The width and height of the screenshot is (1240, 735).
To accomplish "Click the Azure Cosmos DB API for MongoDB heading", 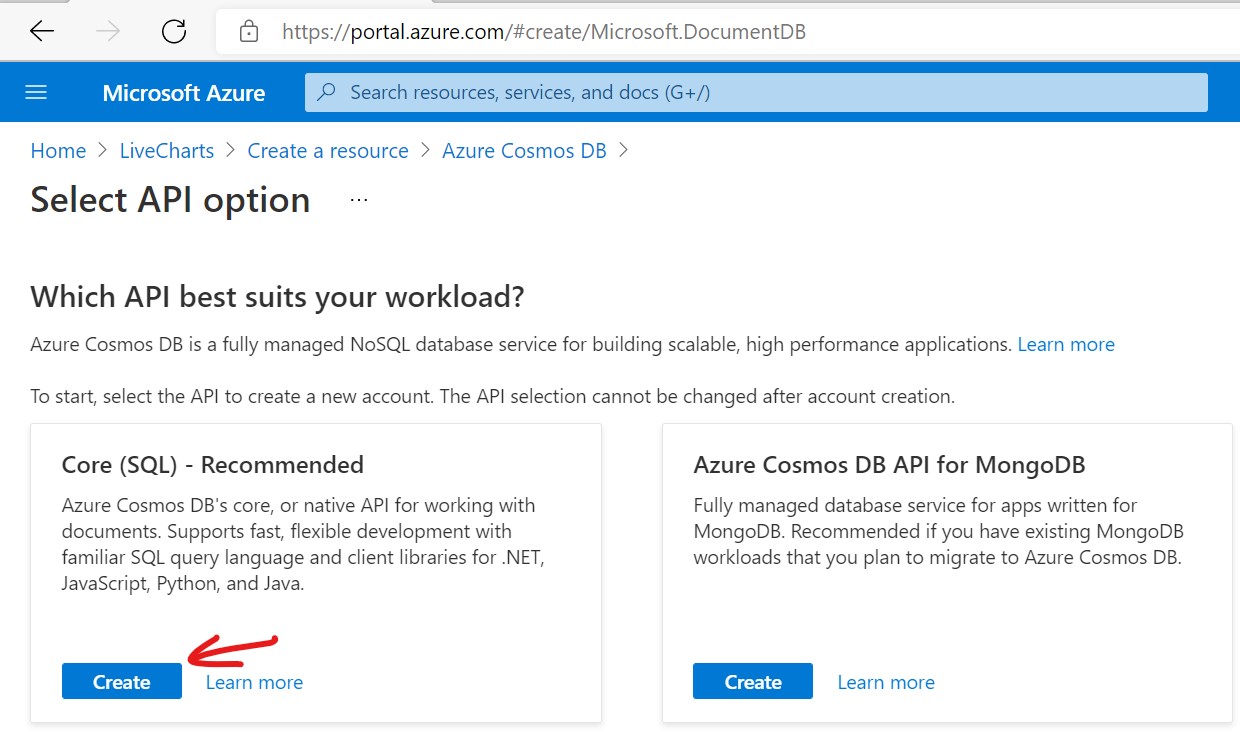I will point(889,465).
